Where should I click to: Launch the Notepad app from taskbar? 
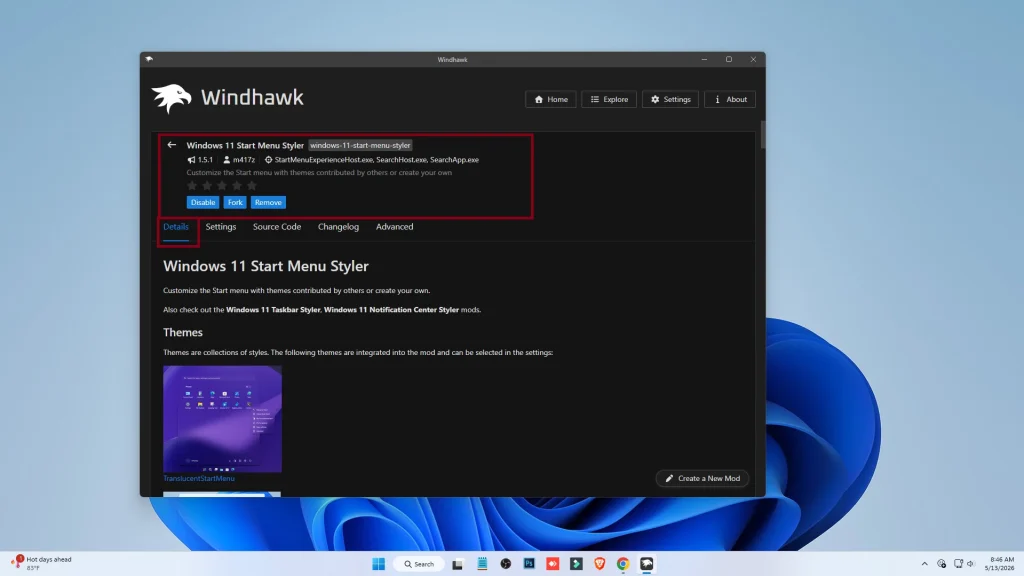coord(482,564)
